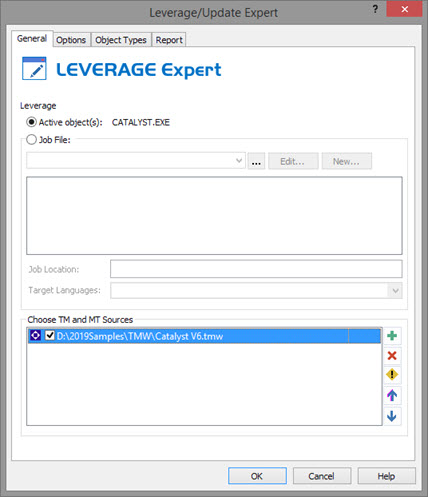
Task: Click into the Job Location field
Action: point(256,269)
